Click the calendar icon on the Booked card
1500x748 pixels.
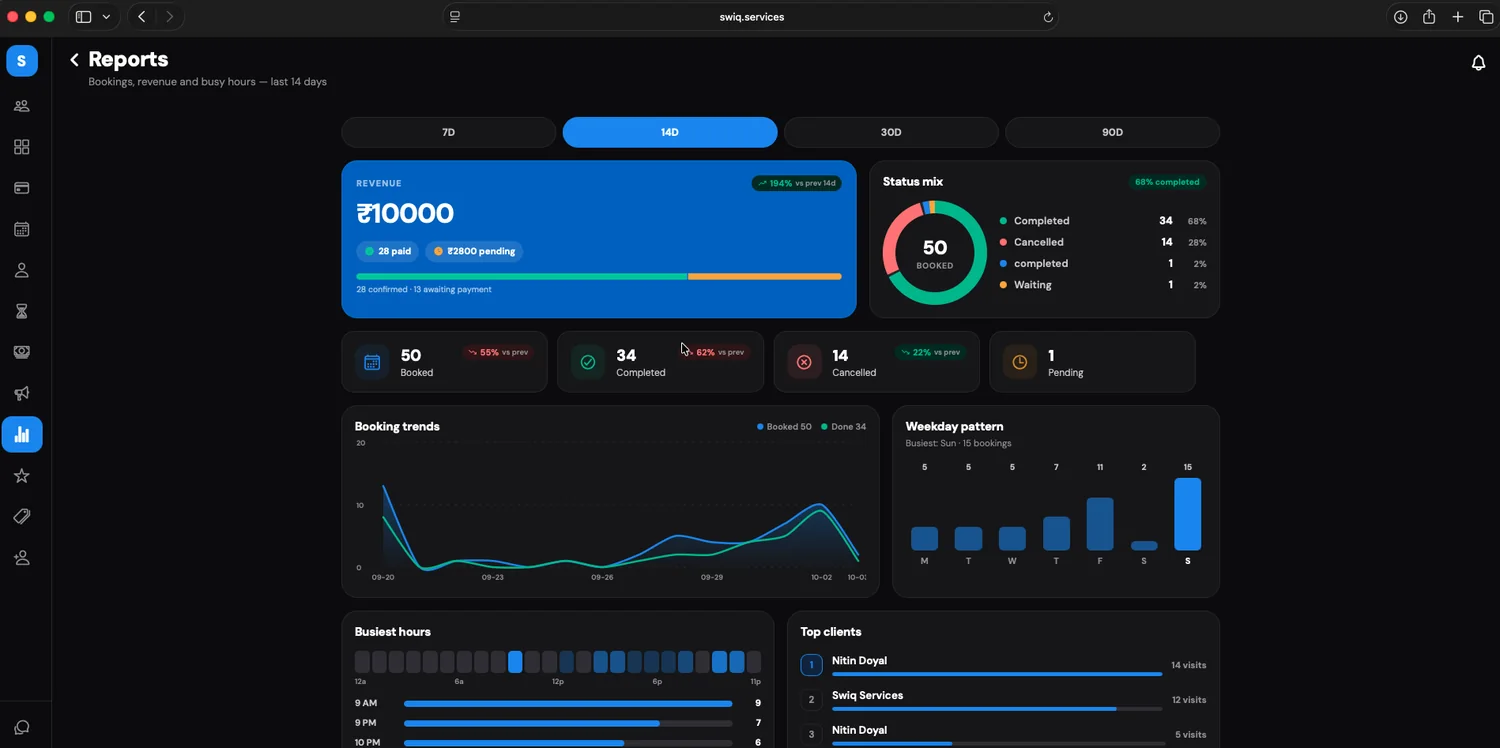click(372, 362)
